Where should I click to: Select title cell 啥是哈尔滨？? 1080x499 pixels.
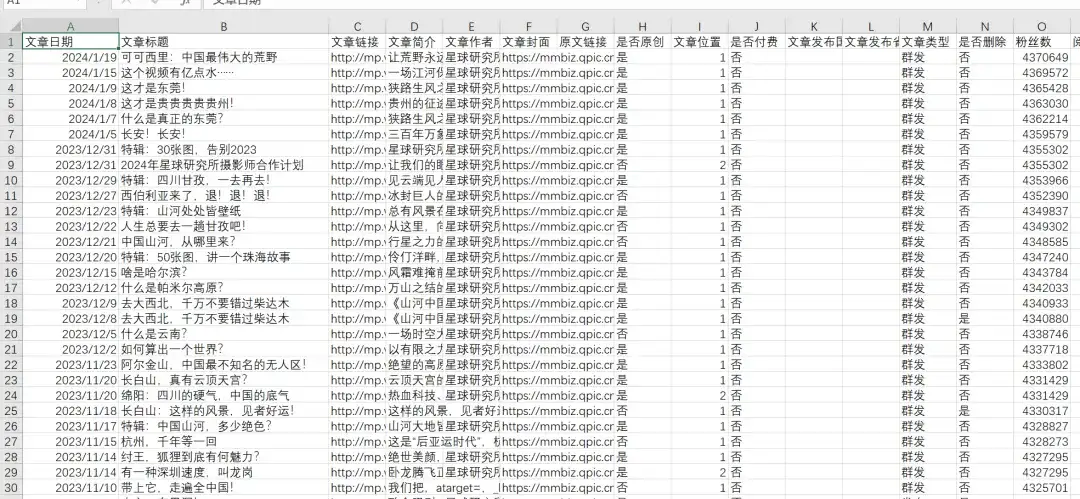[224, 272]
